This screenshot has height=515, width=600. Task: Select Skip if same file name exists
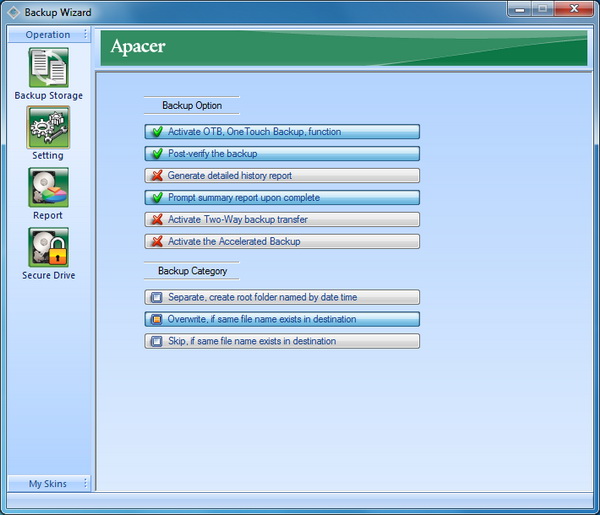(282, 341)
